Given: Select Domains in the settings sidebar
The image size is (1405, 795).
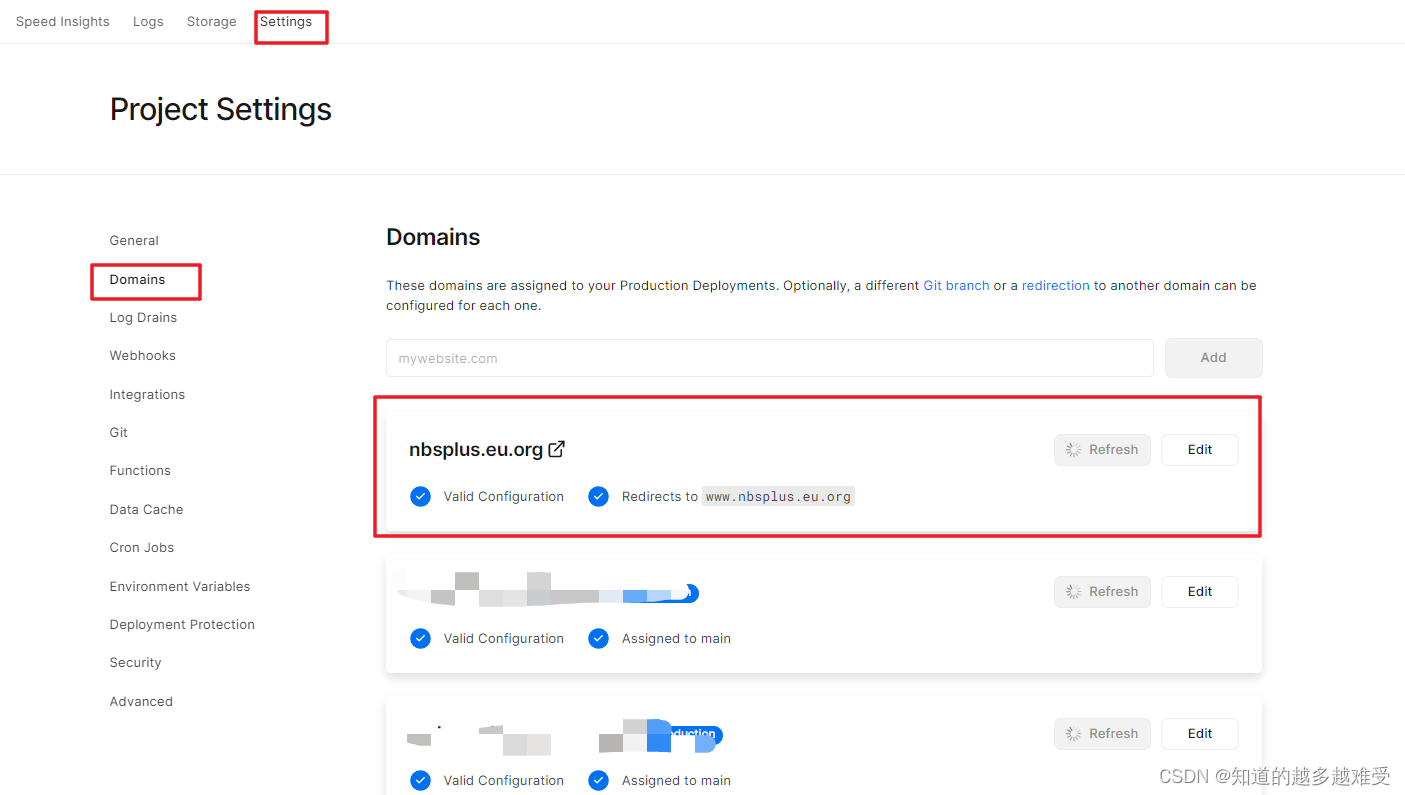Looking at the screenshot, I should pyautogui.click(x=137, y=279).
